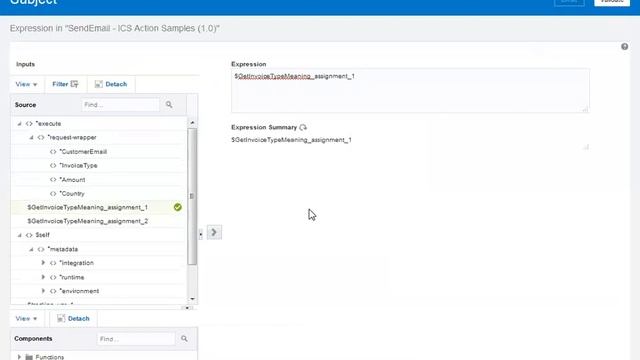
Task: Refresh the Expression Summary icon
Action: coord(303,127)
